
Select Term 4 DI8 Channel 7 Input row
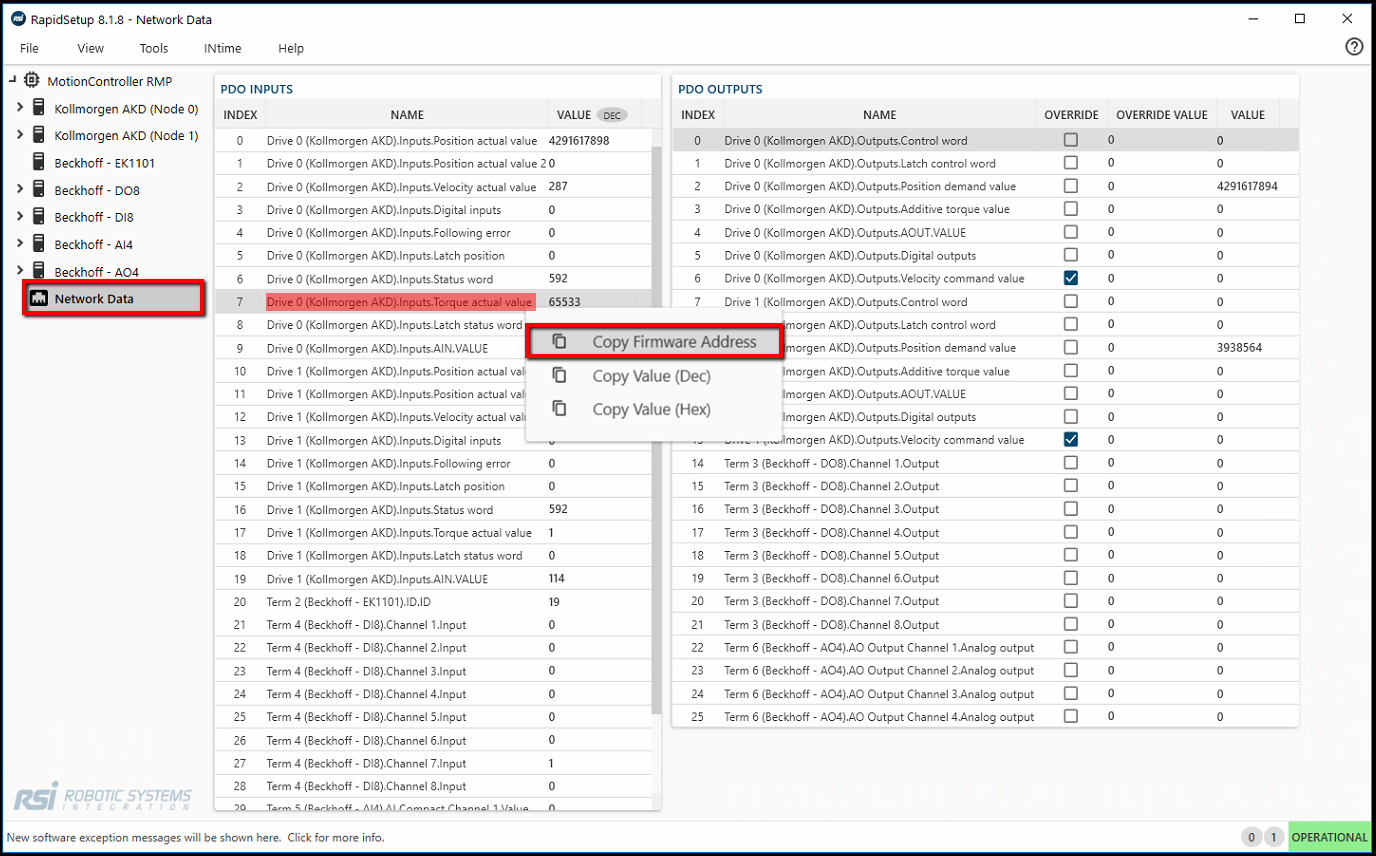433,763
